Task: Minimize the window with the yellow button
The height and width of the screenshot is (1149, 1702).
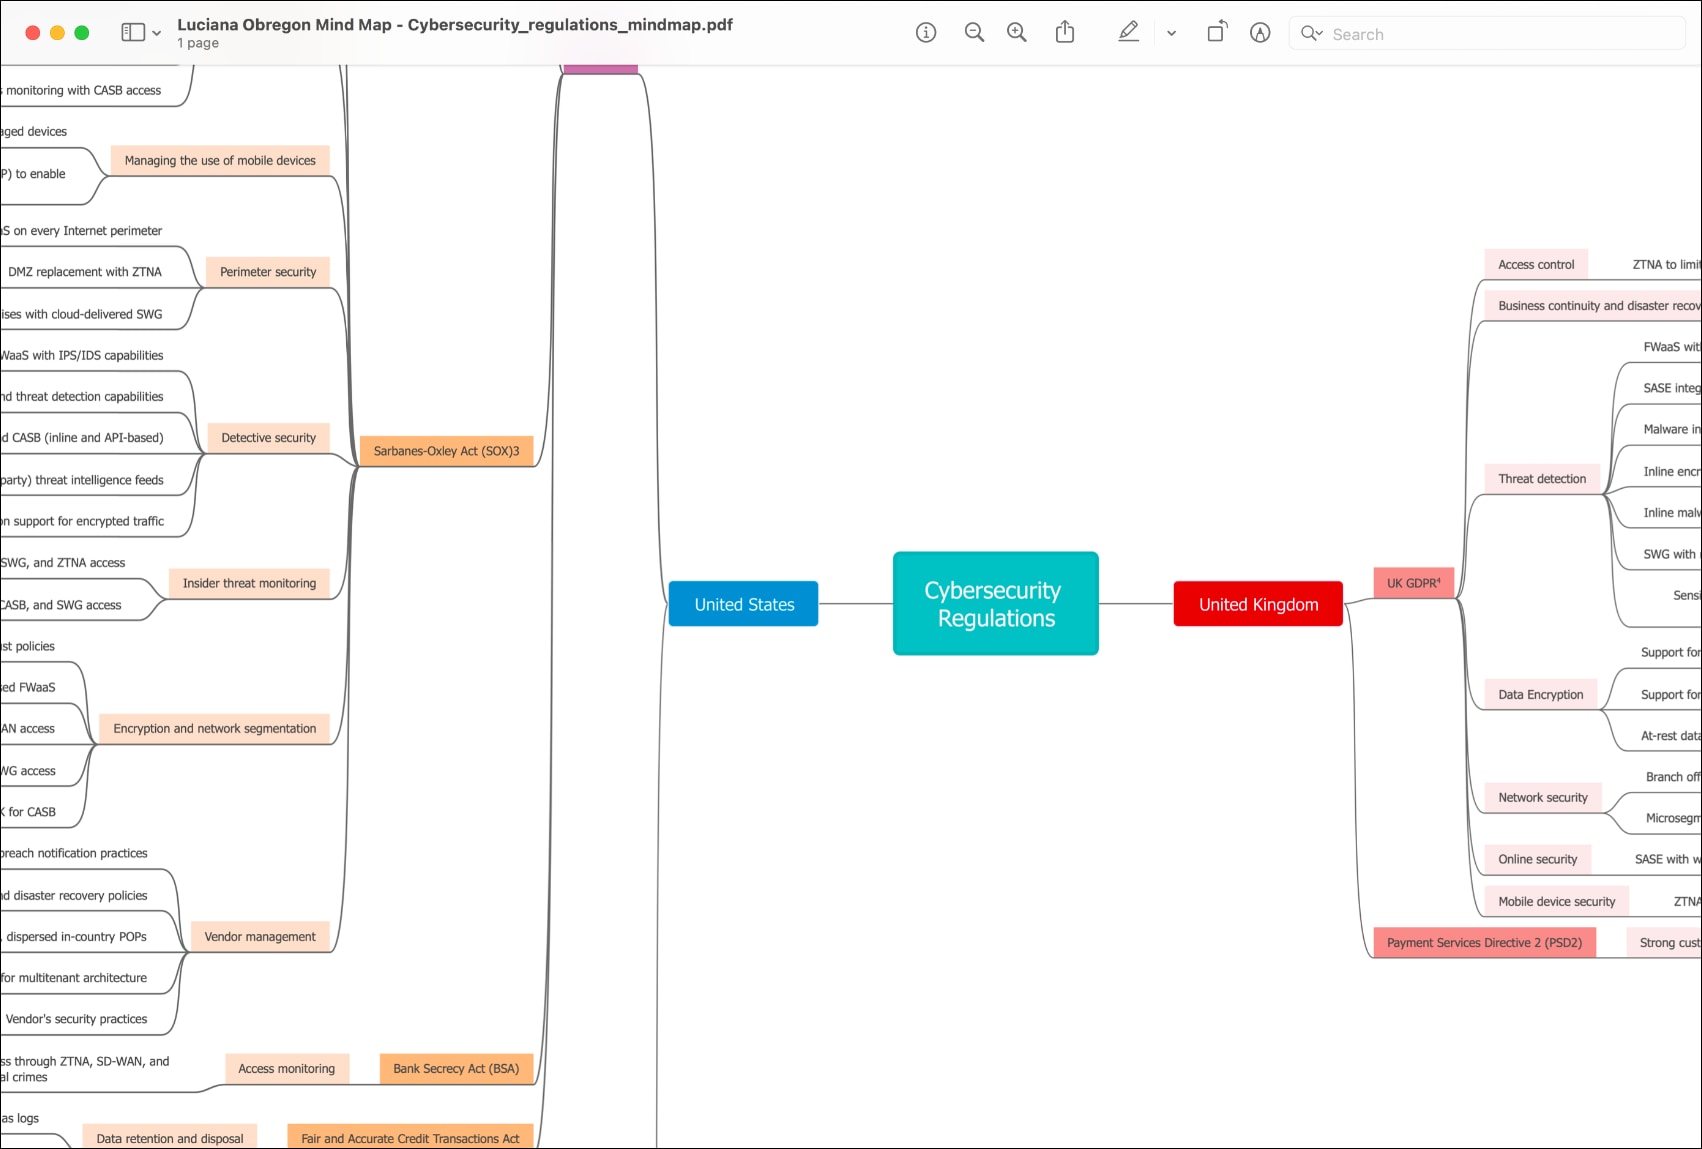Action: coord(56,31)
